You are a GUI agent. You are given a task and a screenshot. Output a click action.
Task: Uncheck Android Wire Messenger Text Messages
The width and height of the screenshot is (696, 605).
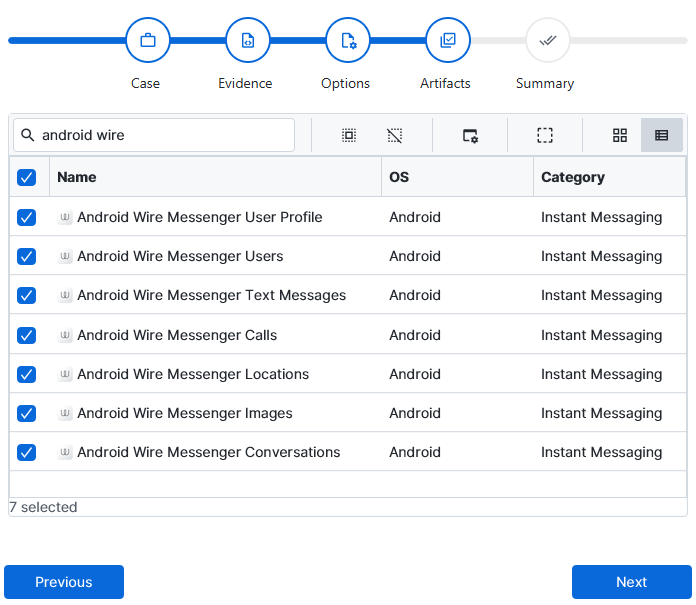pos(27,296)
